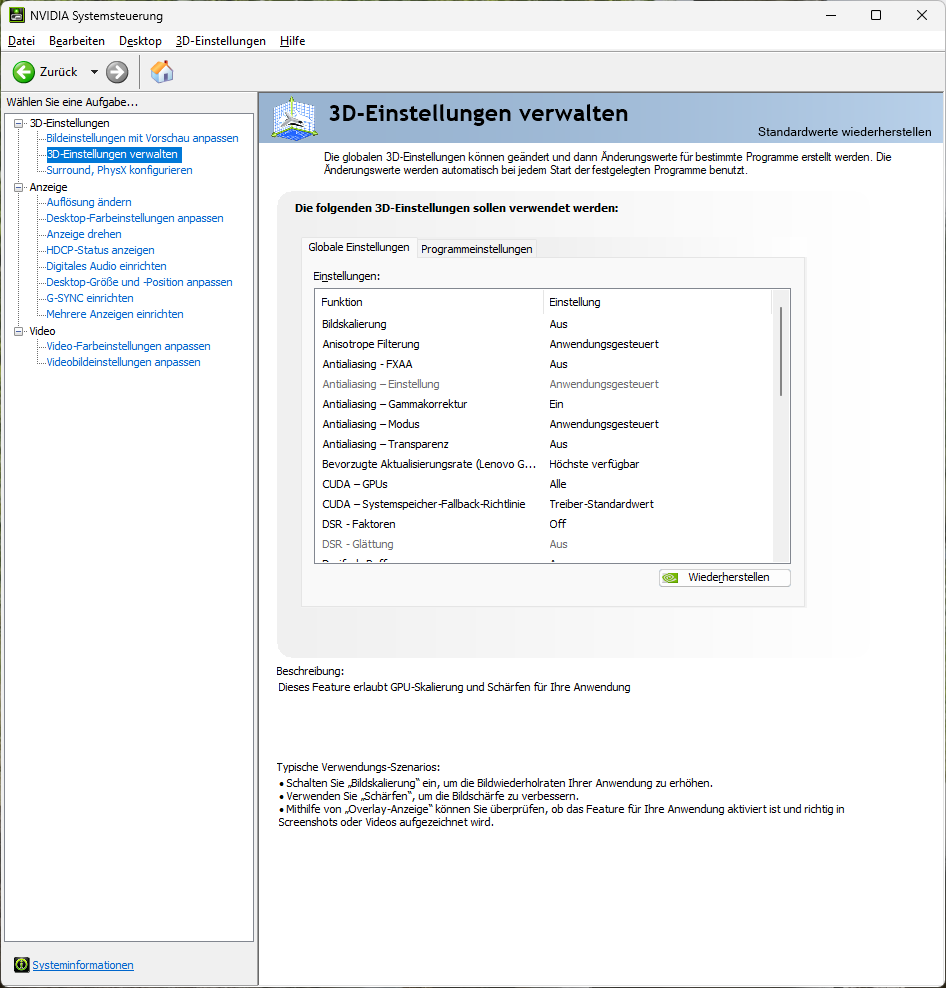Open Desktop-Größe und -Position anpassen
The width and height of the screenshot is (946, 988).
(x=139, y=282)
